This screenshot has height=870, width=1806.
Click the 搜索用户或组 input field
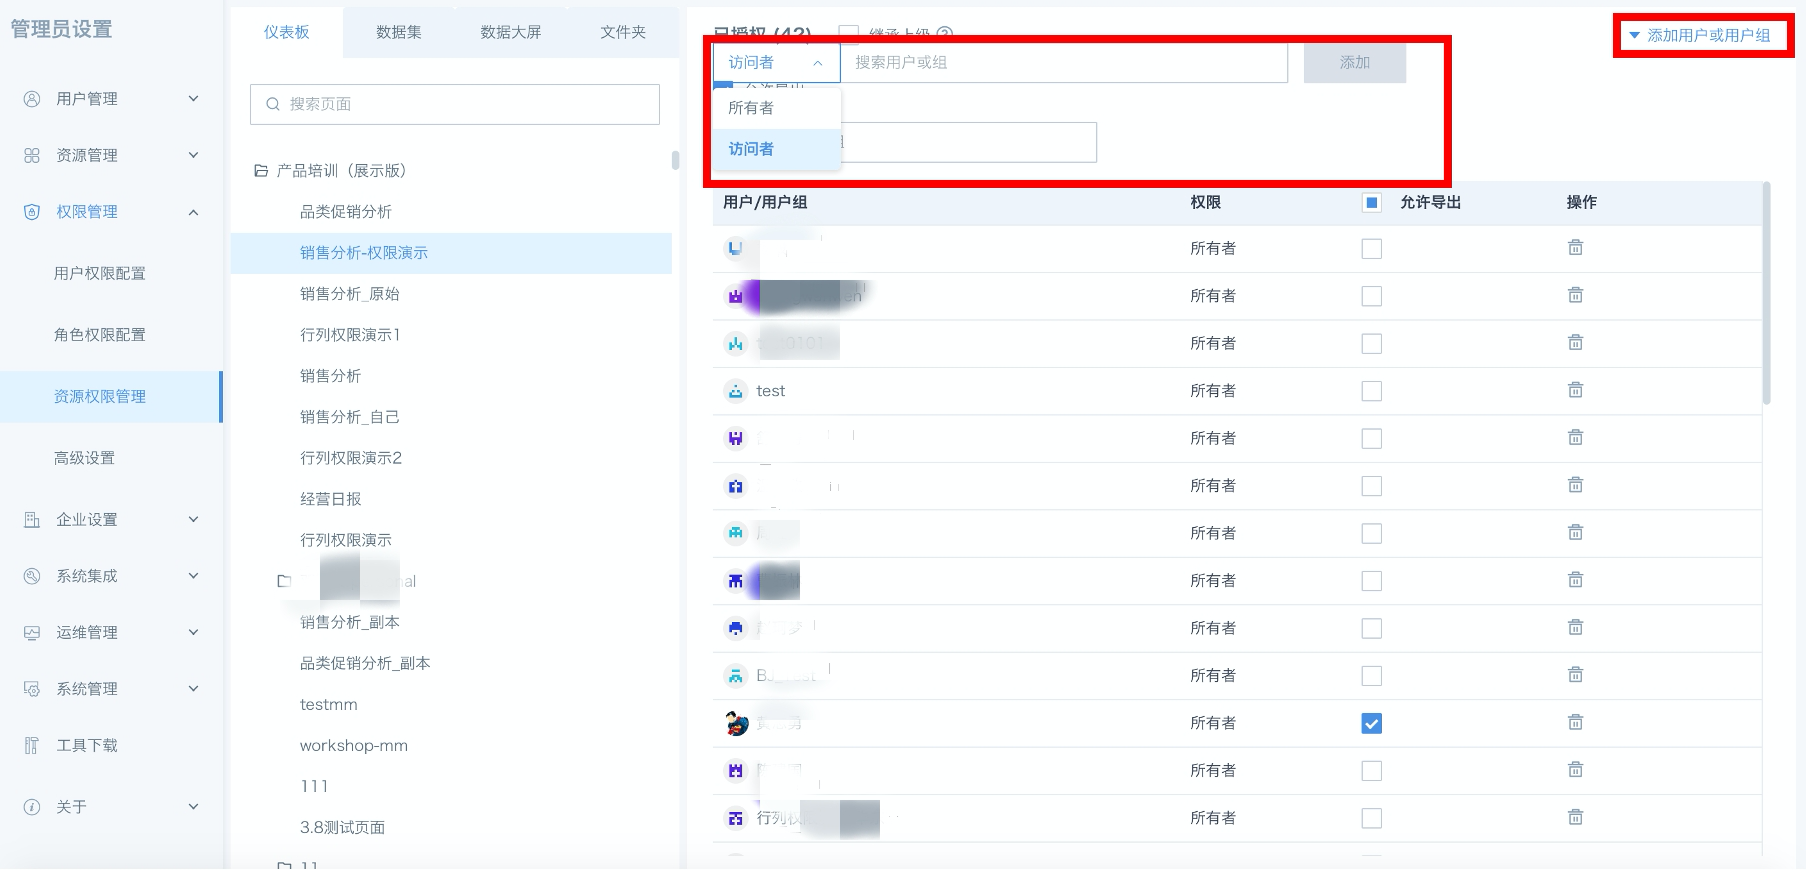tap(1063, 63)
